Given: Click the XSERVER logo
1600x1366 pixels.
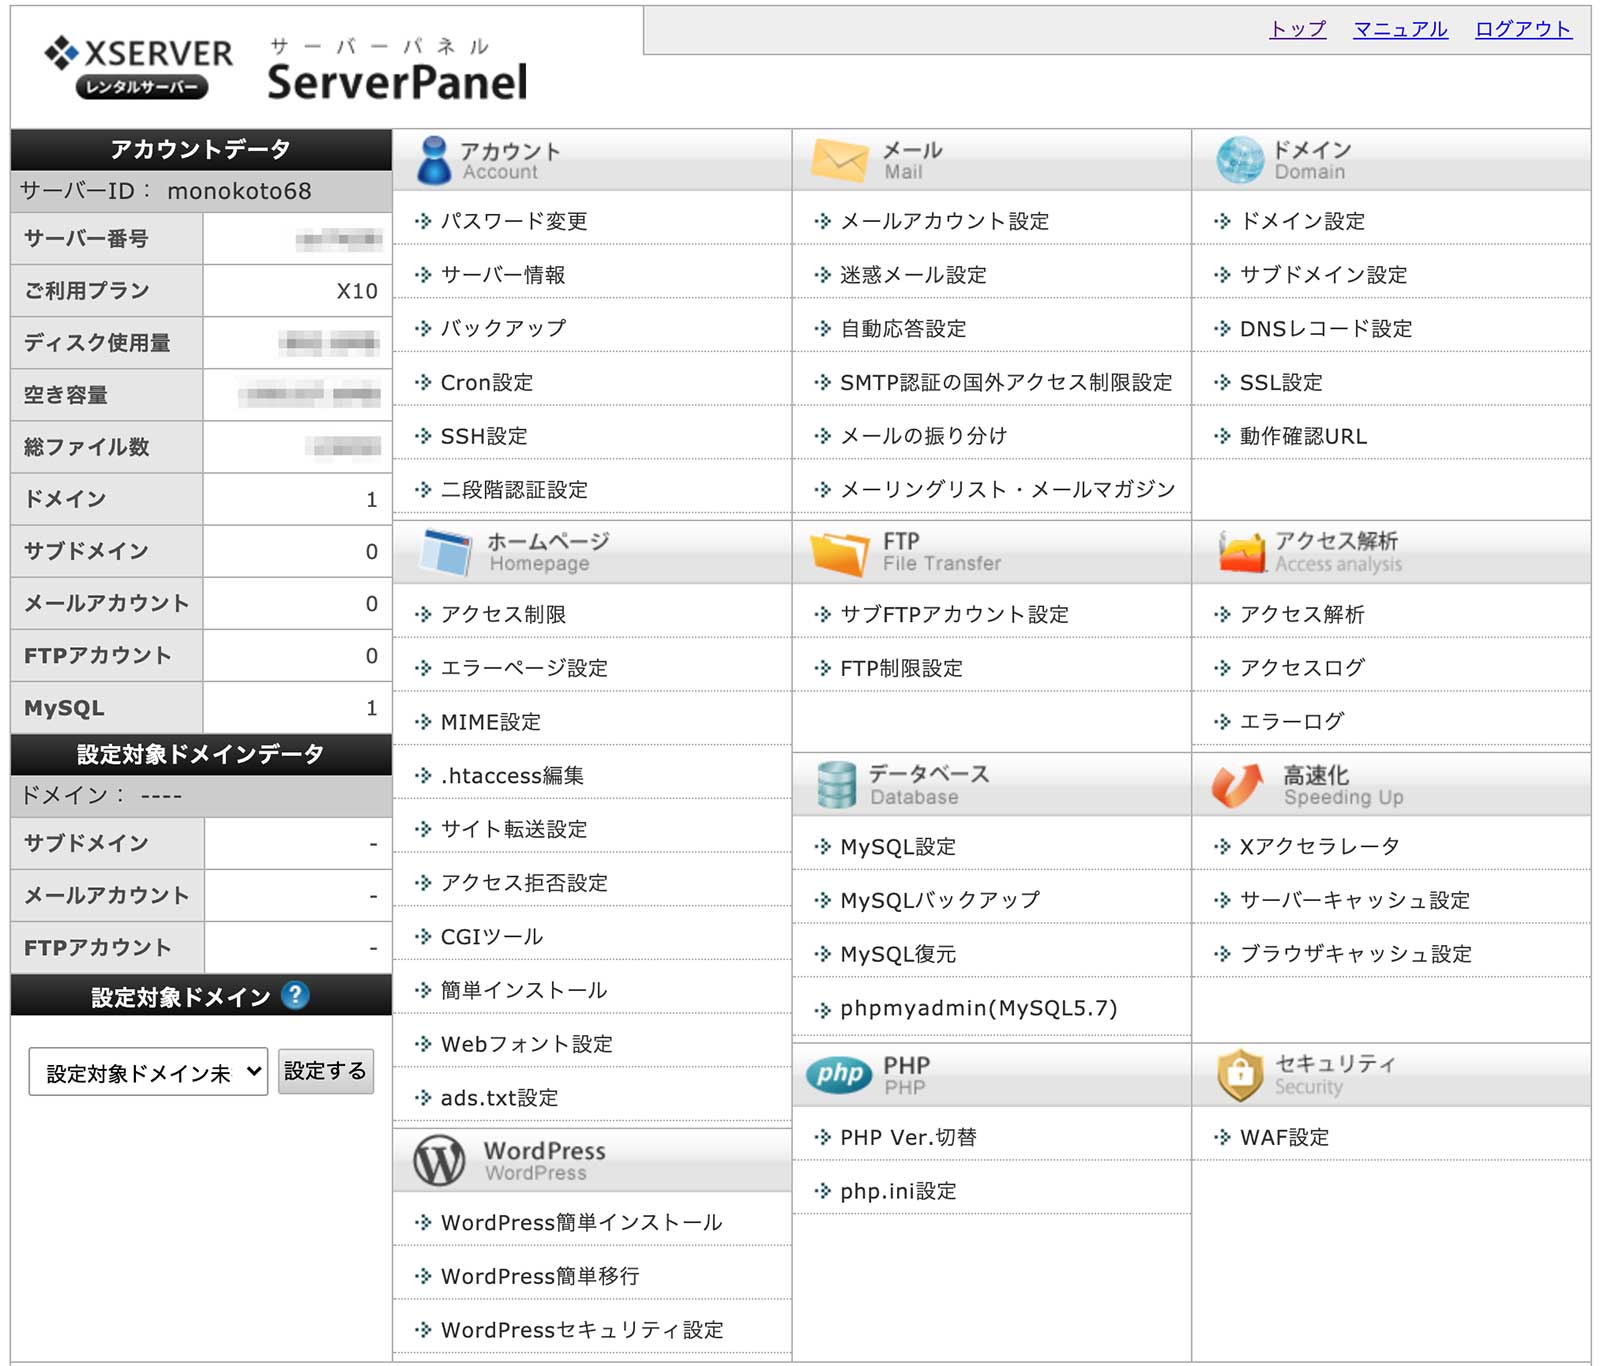Looking at the screenshot, I should [x=138, y=66].
